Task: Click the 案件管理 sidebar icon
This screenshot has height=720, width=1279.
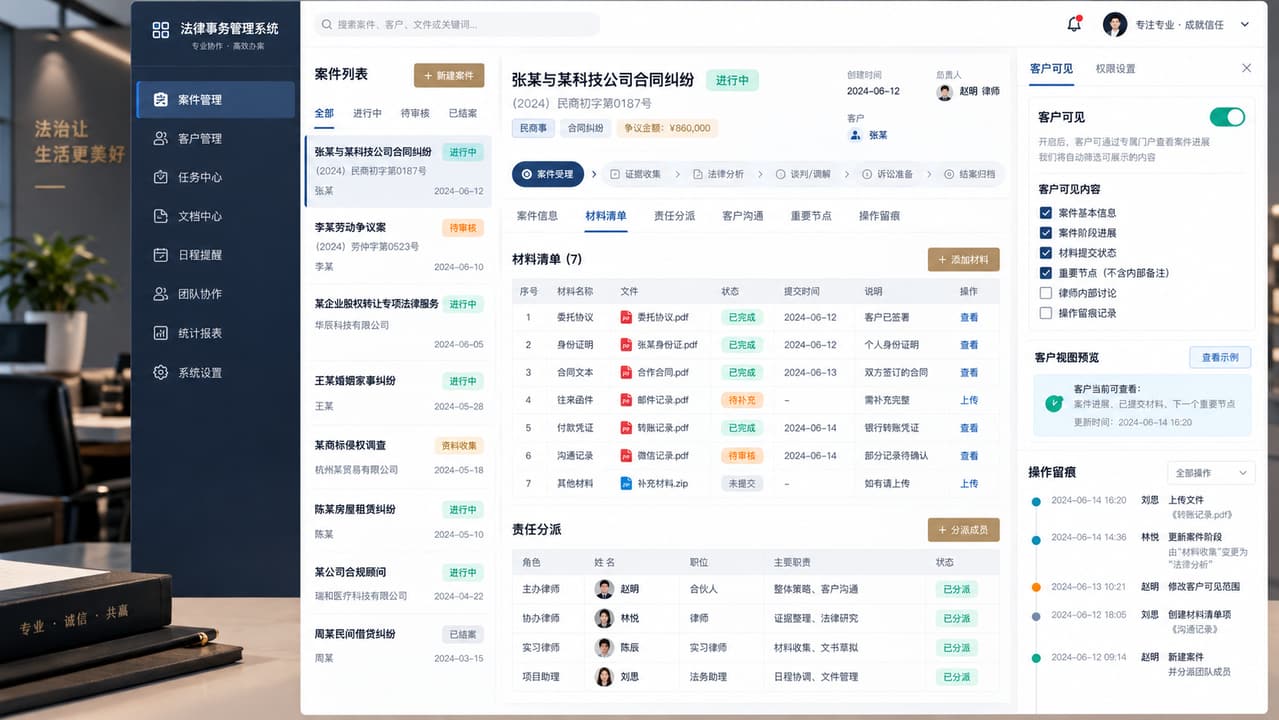Action: pyautogui.click(x=160, y=99)
